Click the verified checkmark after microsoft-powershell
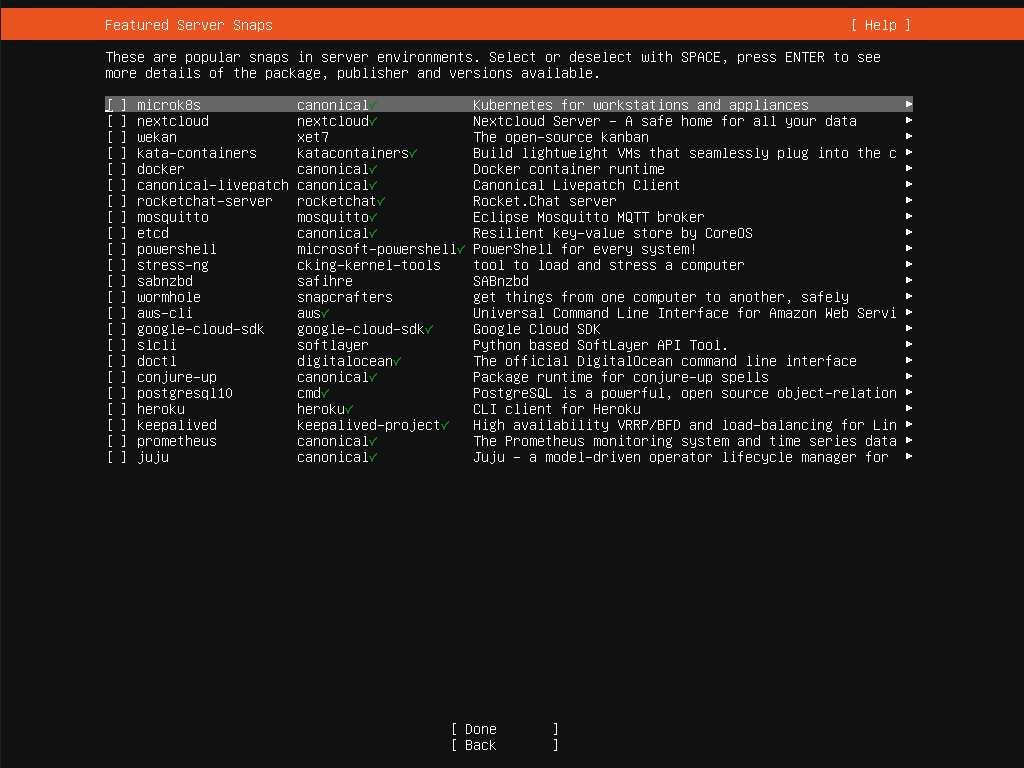 click(x=461, y=249)
